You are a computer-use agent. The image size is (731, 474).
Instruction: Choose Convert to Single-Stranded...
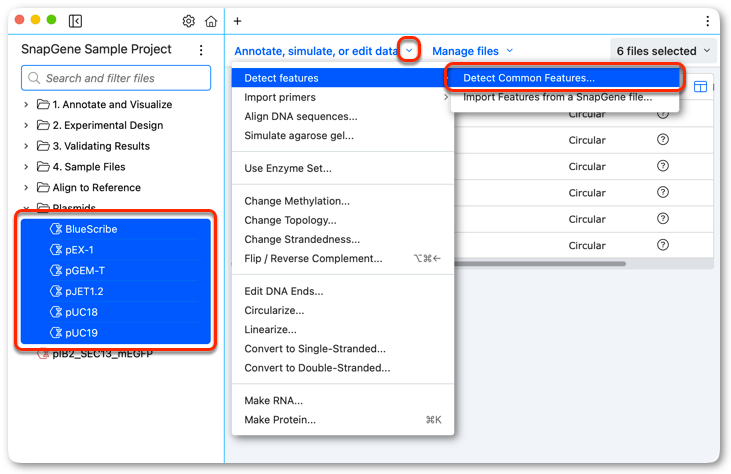(343, 349)
